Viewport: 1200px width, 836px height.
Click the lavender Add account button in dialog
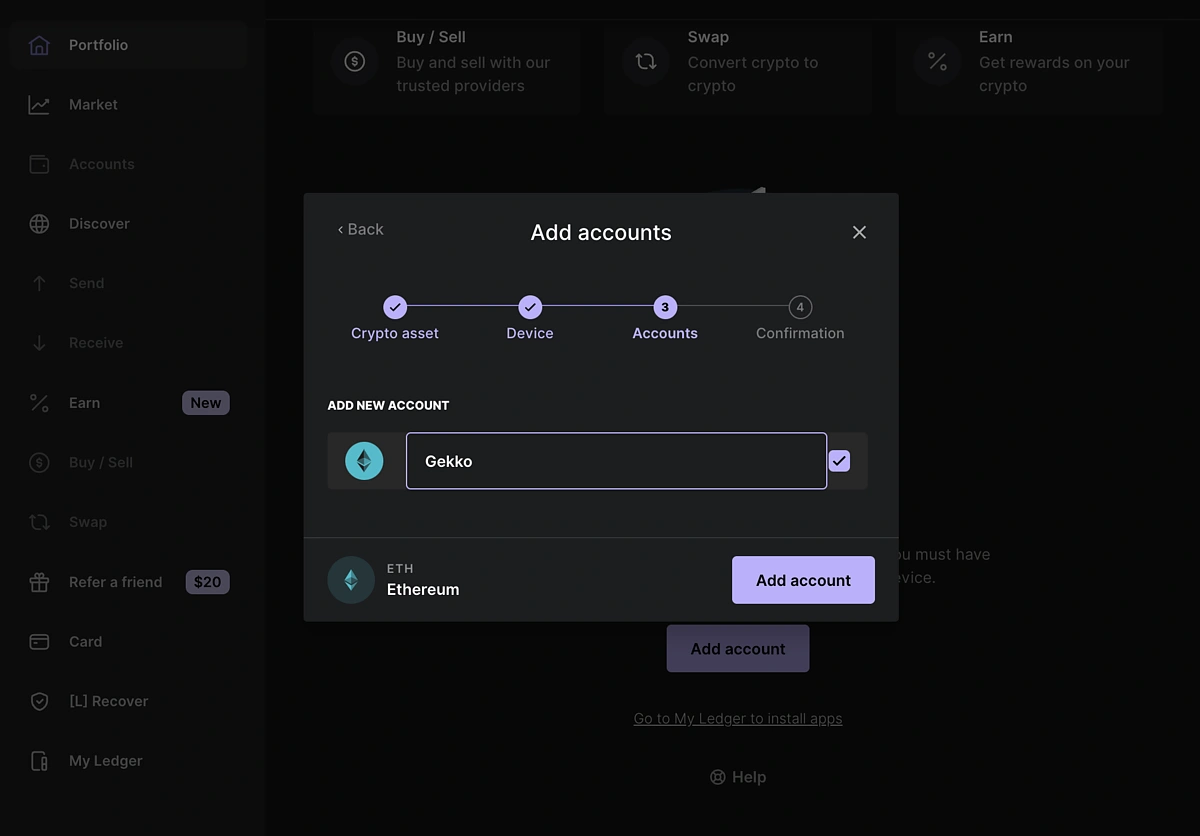click(803, 580)
